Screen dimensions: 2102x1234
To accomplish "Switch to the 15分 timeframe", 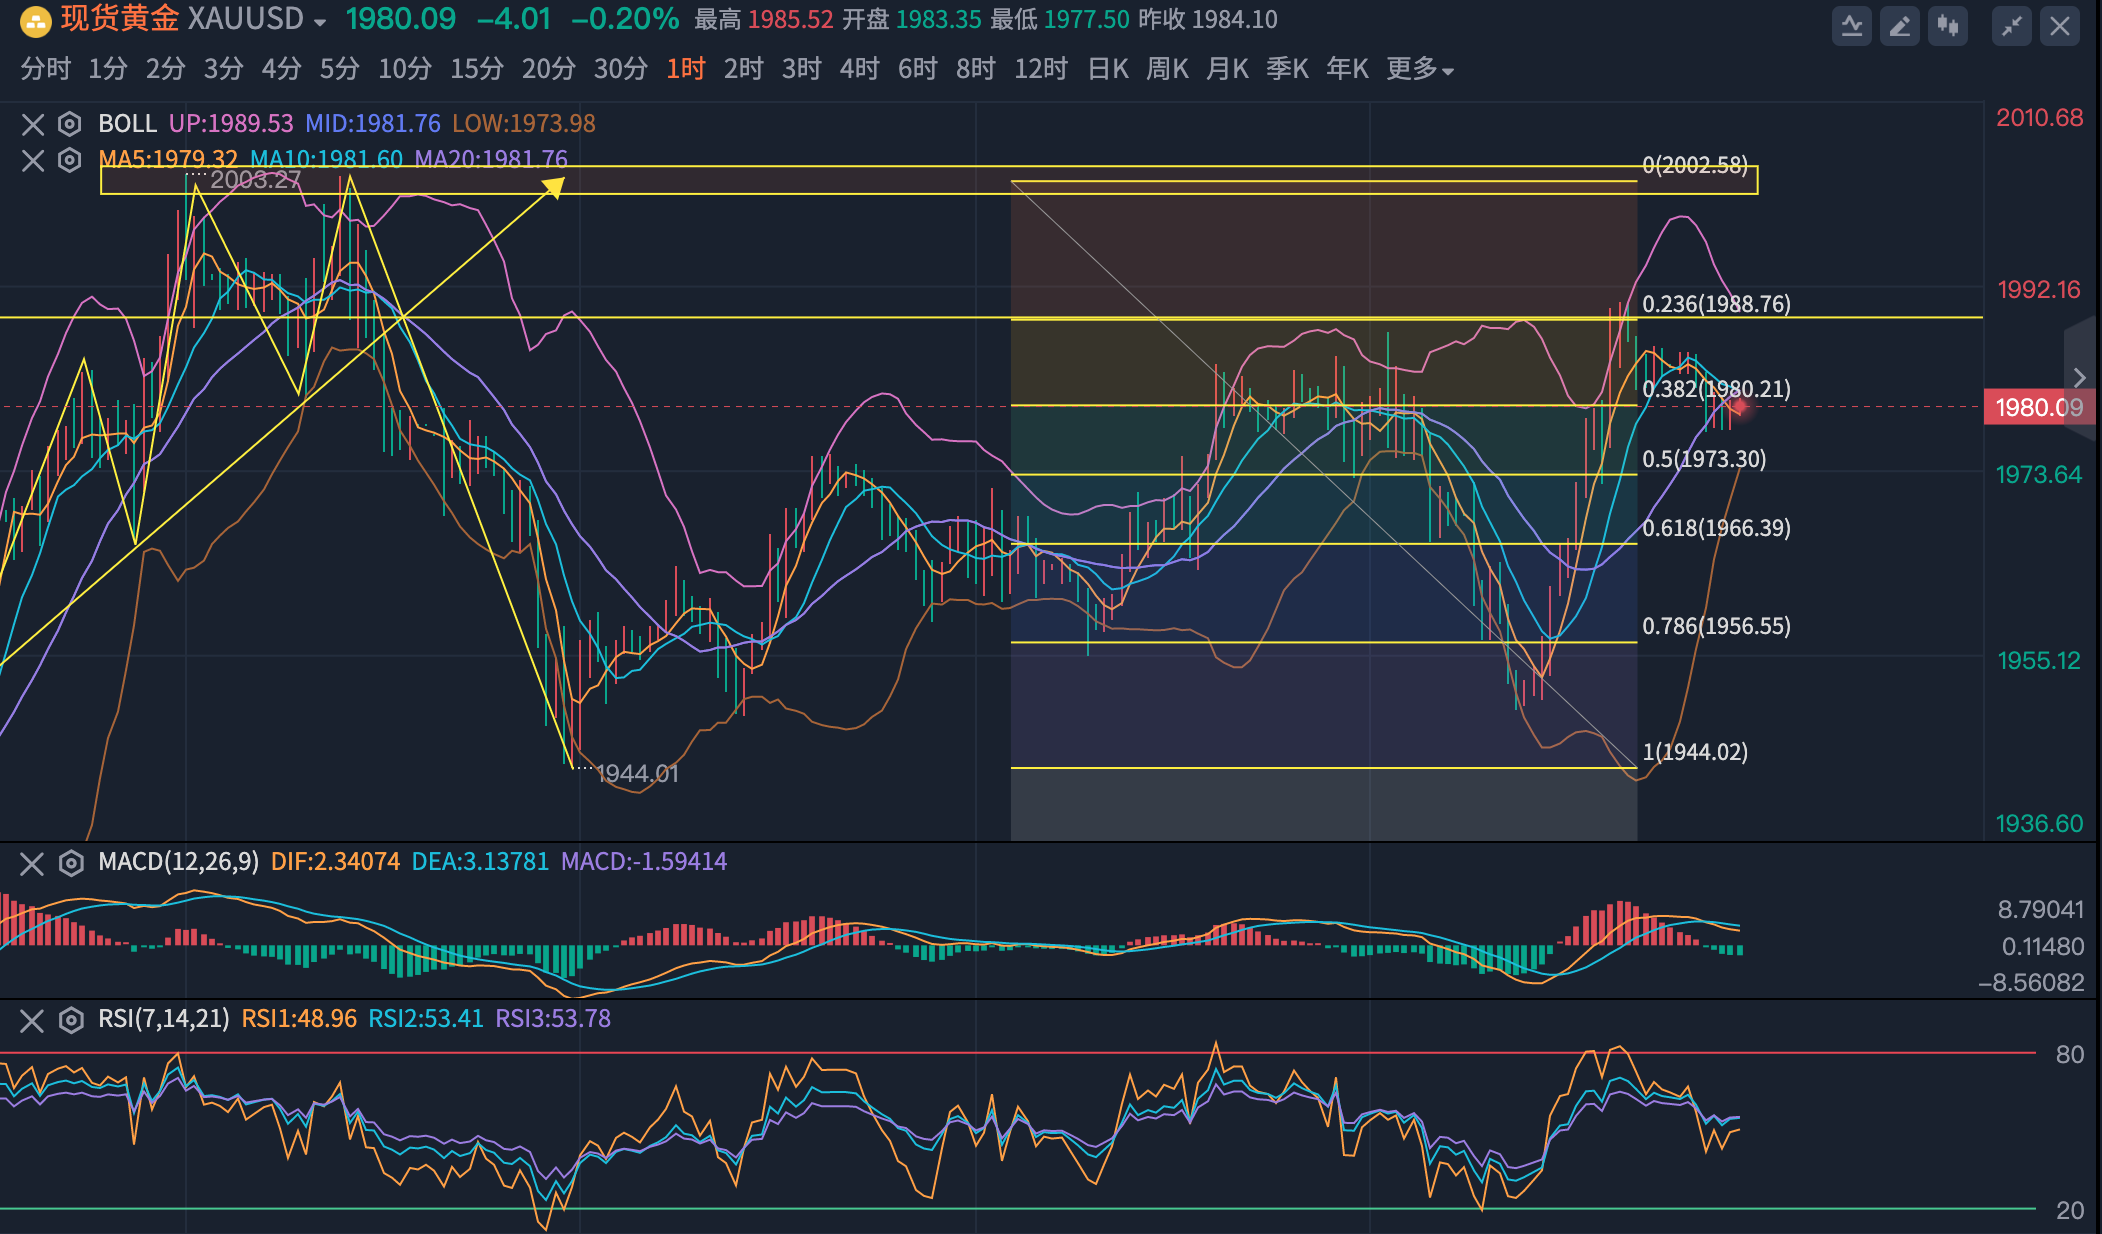I will pos(477,69).
